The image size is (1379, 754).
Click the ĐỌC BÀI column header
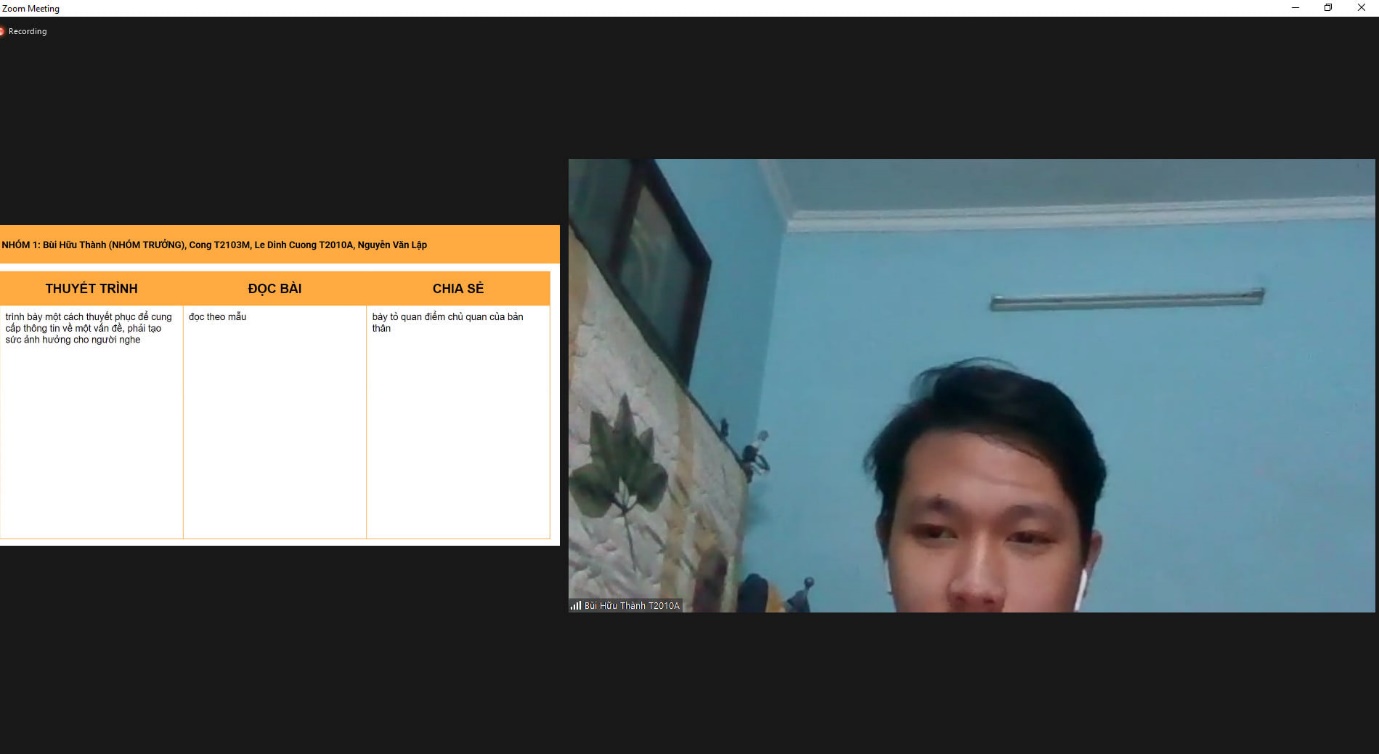click(275, 289)
